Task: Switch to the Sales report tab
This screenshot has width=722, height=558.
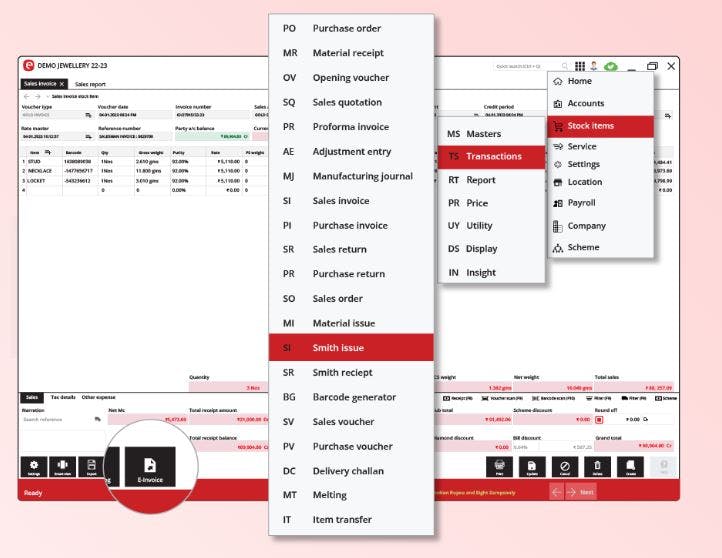Action: [x=90, y=84]
